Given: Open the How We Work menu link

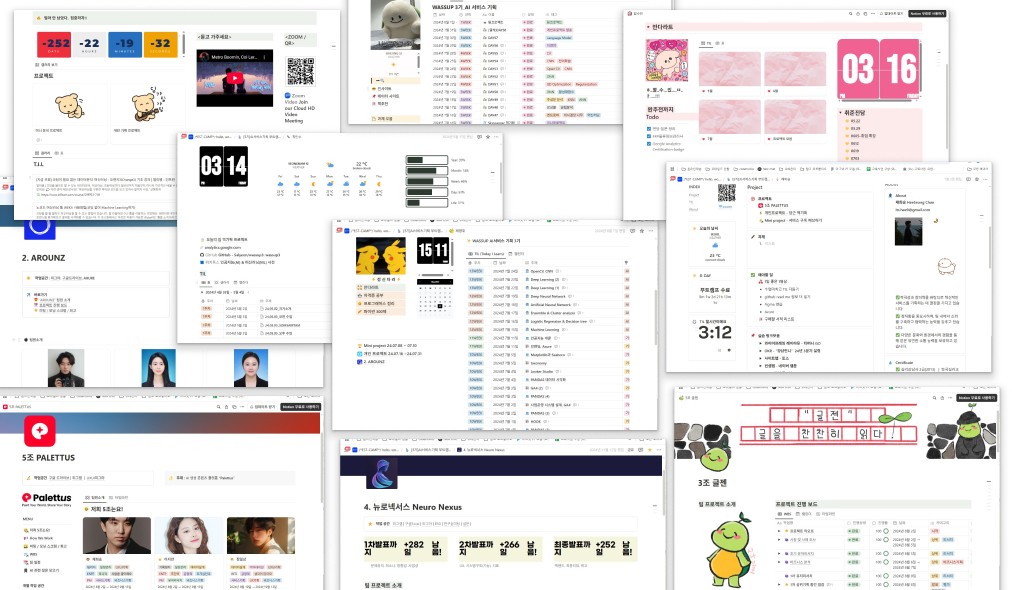Looking at the screenshot, I should coord(39,538).
